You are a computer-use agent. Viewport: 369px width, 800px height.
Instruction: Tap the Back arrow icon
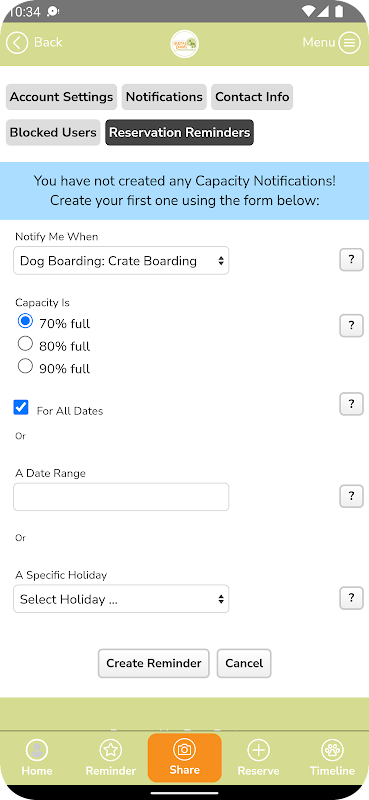pos(17,43)
